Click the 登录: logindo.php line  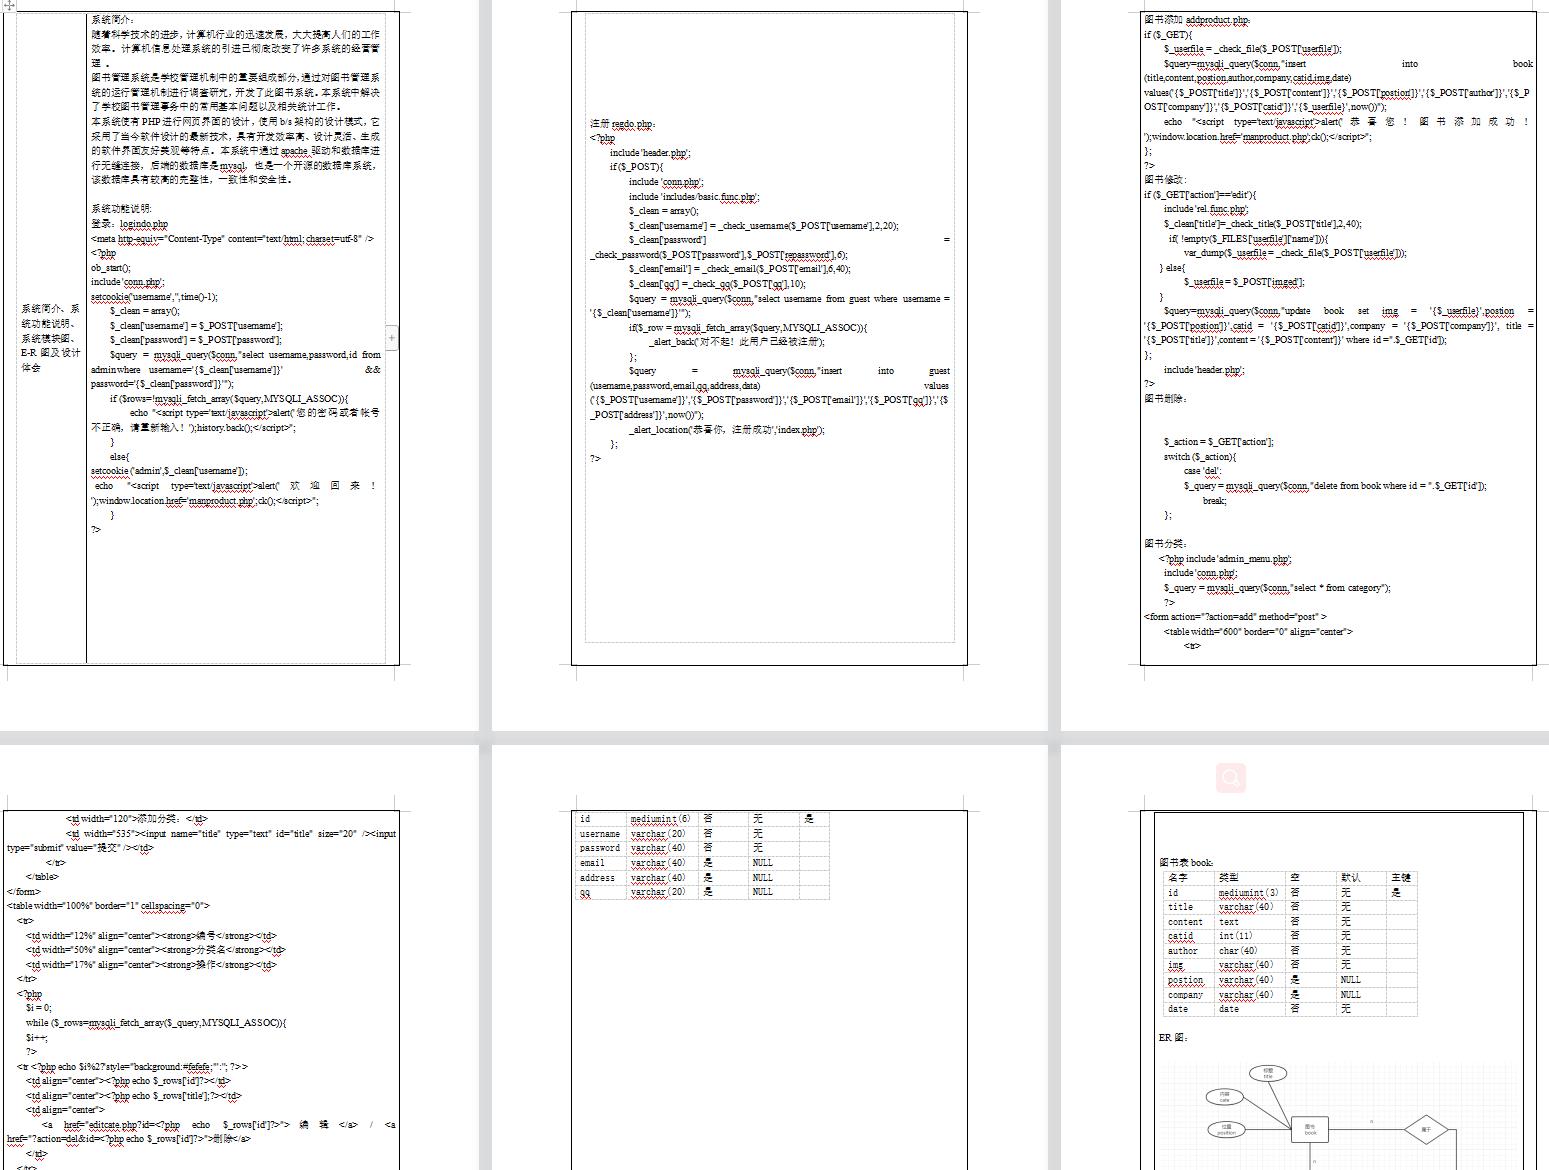129,224
